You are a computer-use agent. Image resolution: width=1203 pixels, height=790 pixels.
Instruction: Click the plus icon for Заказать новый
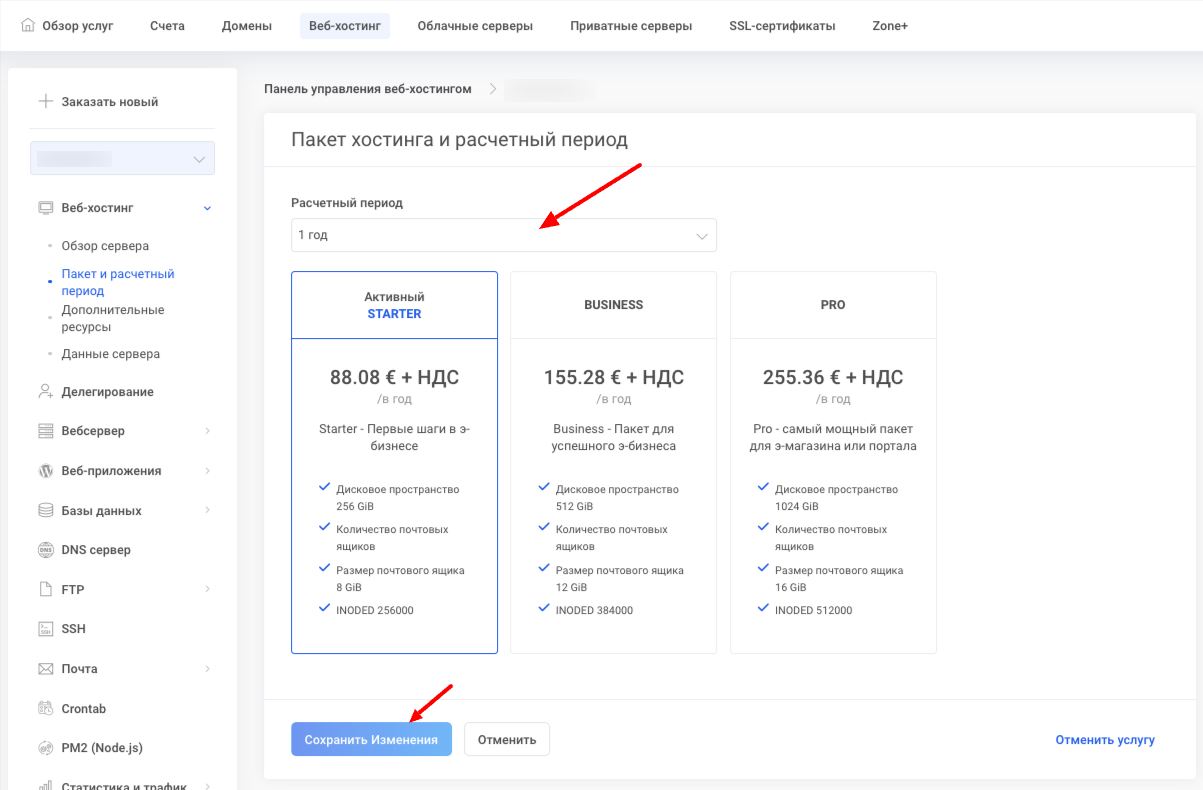coord(45,101)
